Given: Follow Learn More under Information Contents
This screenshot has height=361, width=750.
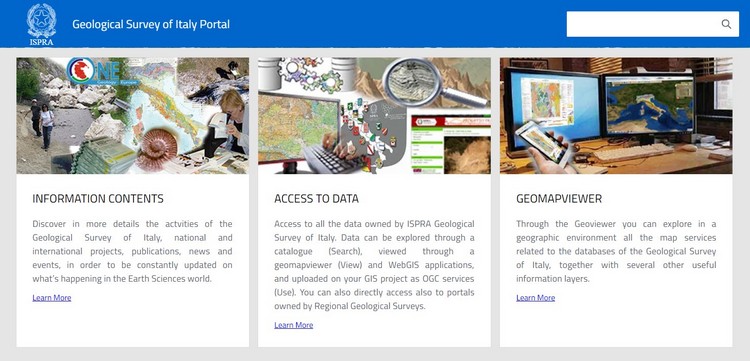Looking at the screenshot, I should [52, 297].
